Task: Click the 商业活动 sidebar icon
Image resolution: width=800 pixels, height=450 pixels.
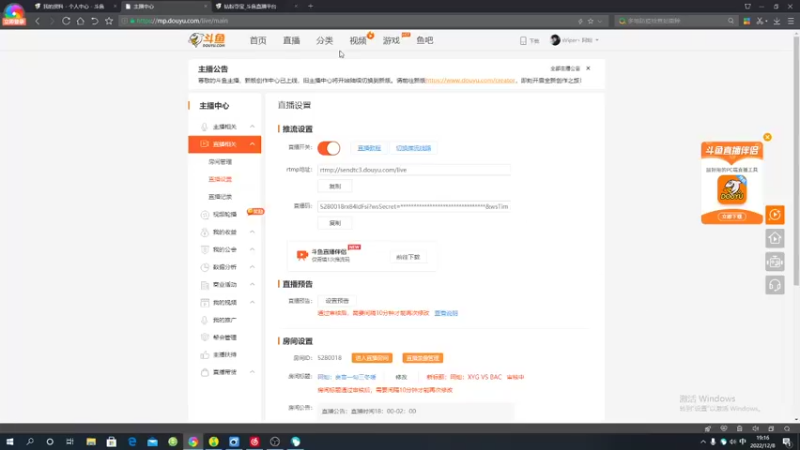Action: pos(205,285)
